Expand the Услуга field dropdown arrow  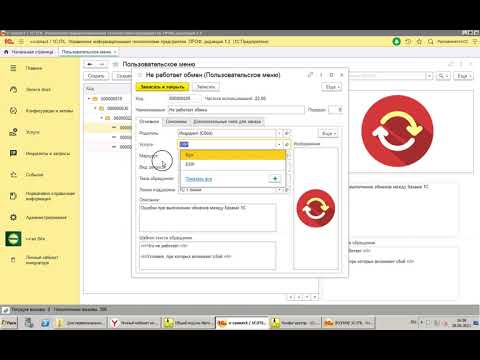click(x=279, y=144)
